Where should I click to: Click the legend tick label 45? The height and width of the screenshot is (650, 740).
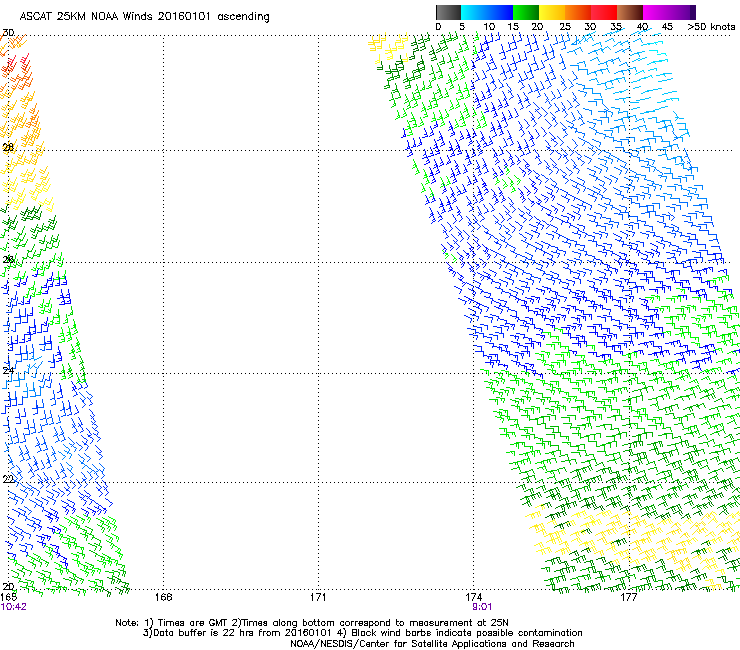click(x=667, y=27)
